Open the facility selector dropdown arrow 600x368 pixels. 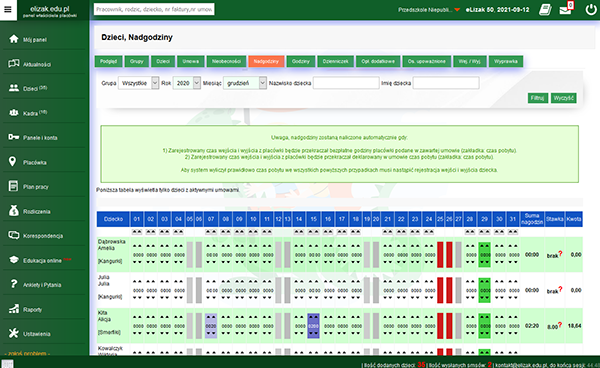(x=457, y=10)
